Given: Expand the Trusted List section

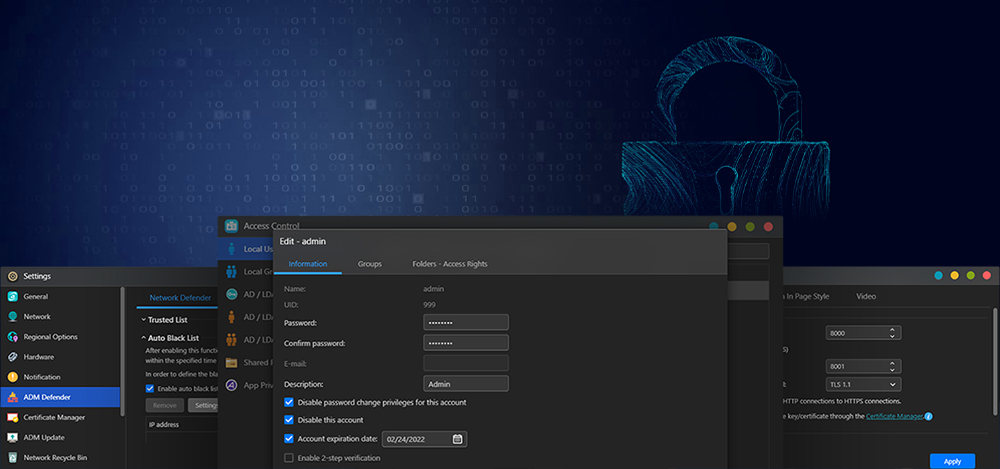Looking at the screenshot, I should (x=142, y=320).
